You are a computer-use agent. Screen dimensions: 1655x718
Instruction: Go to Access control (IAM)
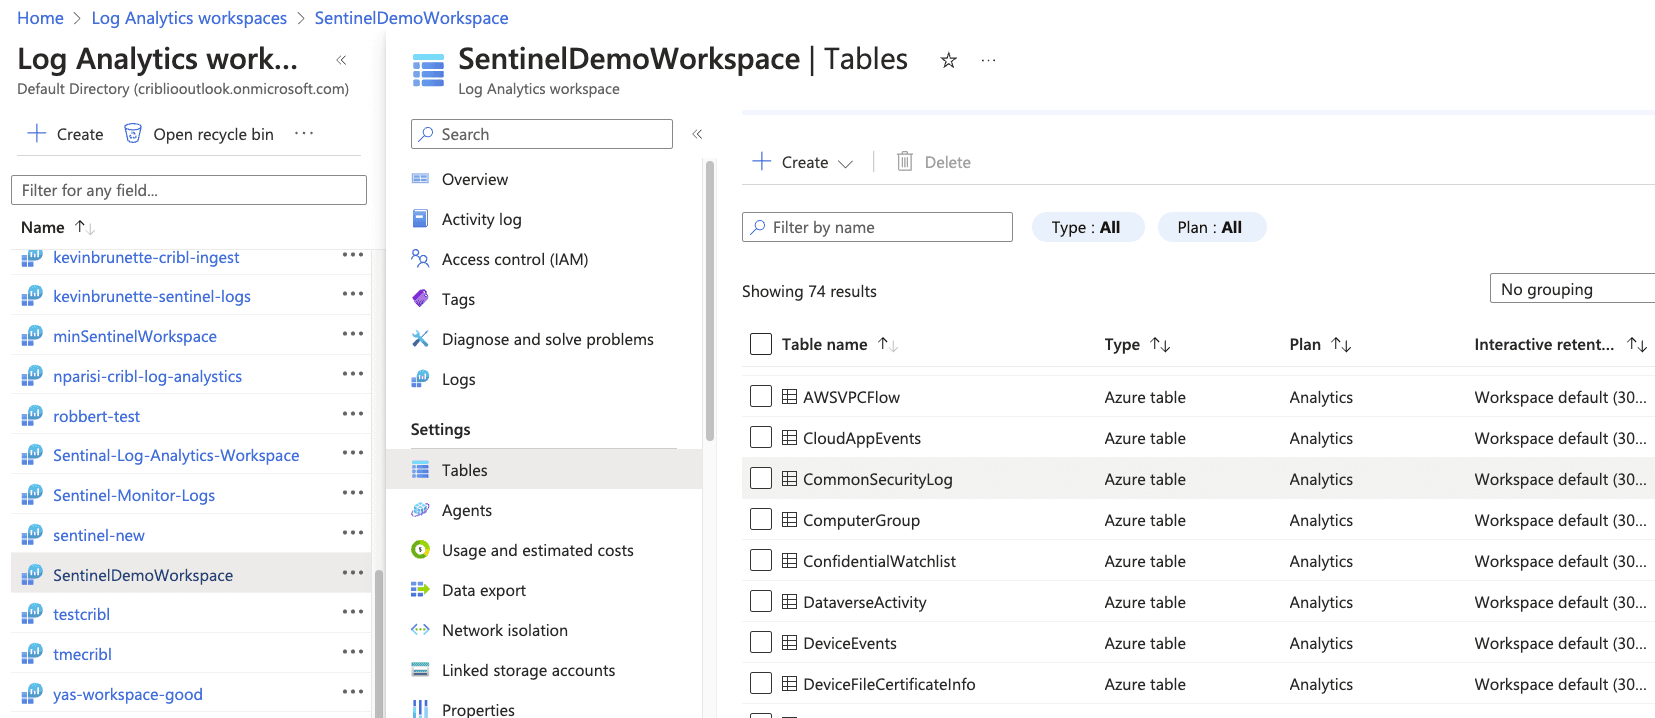point(514,260)
